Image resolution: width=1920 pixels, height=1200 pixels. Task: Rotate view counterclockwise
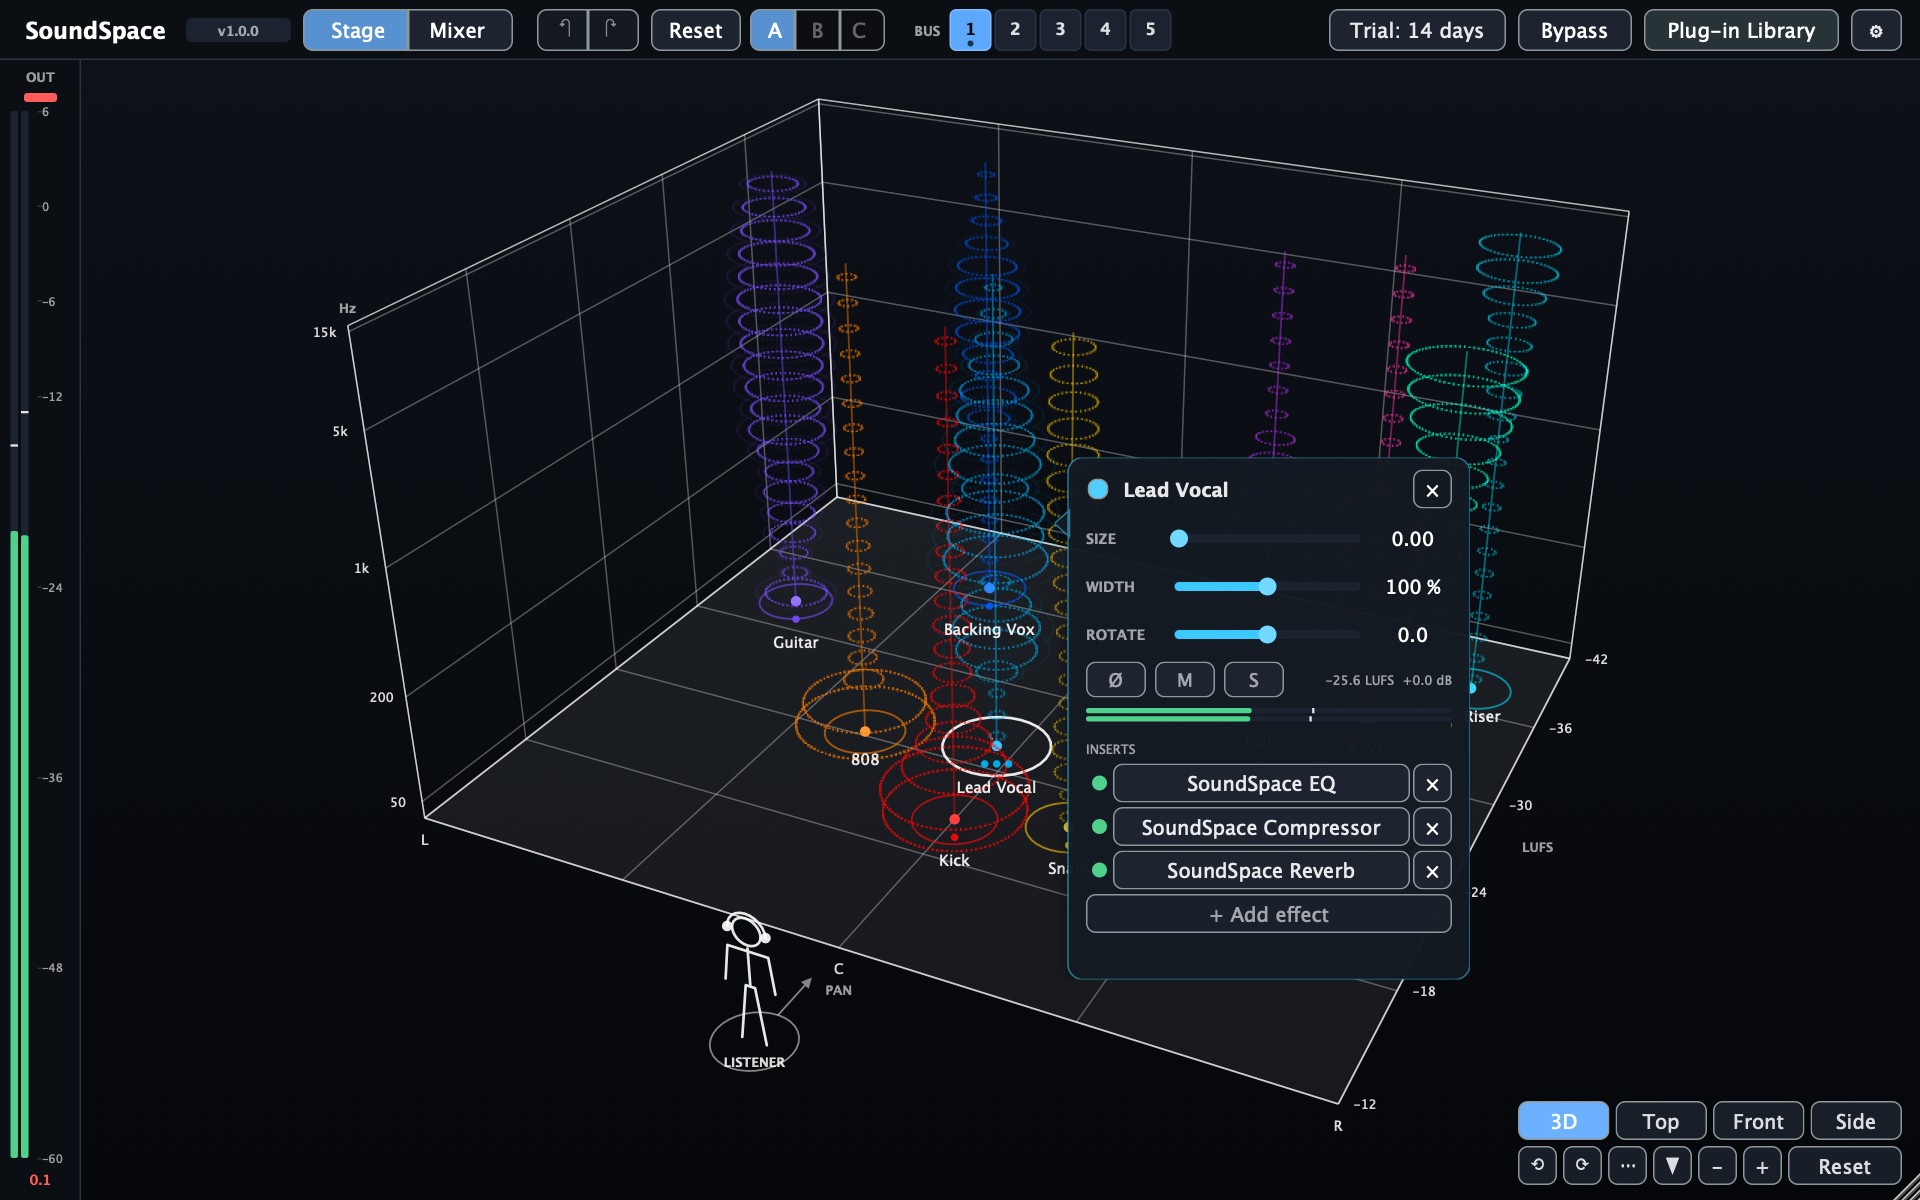(x=1537, y=1165)
